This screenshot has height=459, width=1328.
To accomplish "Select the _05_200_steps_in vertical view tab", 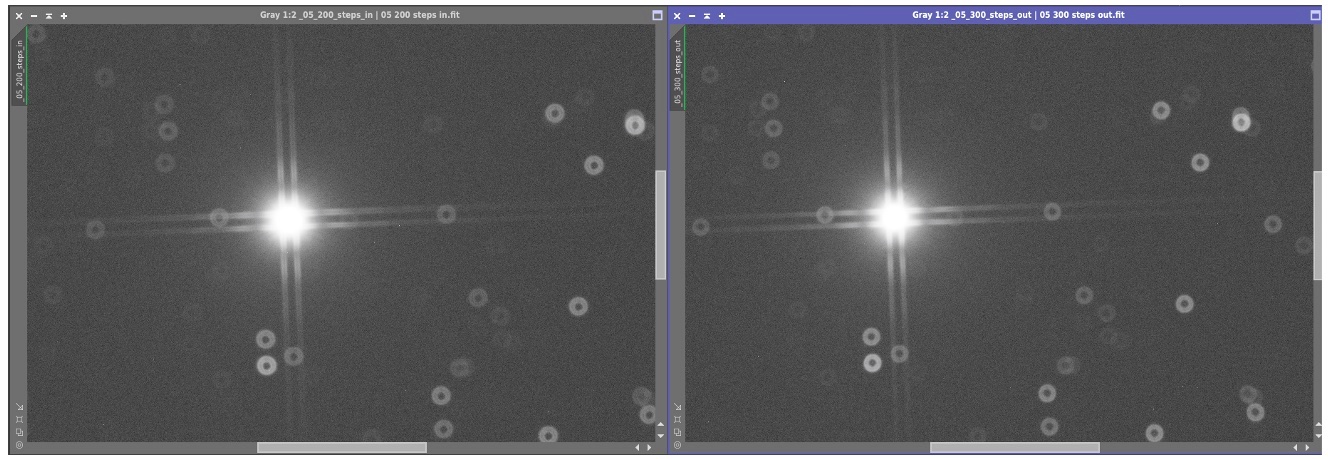I will click(x=19, y=66).
